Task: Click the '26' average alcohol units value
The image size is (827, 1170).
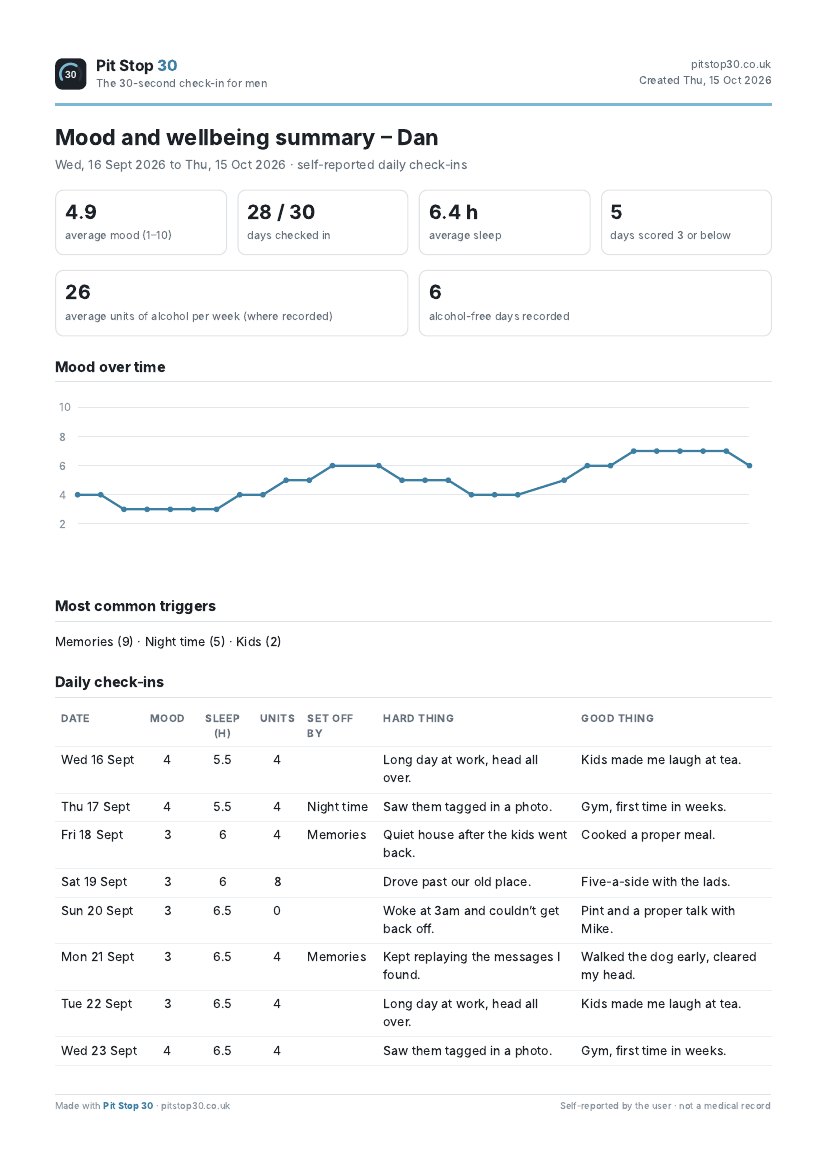Action: tap(78, 292)
